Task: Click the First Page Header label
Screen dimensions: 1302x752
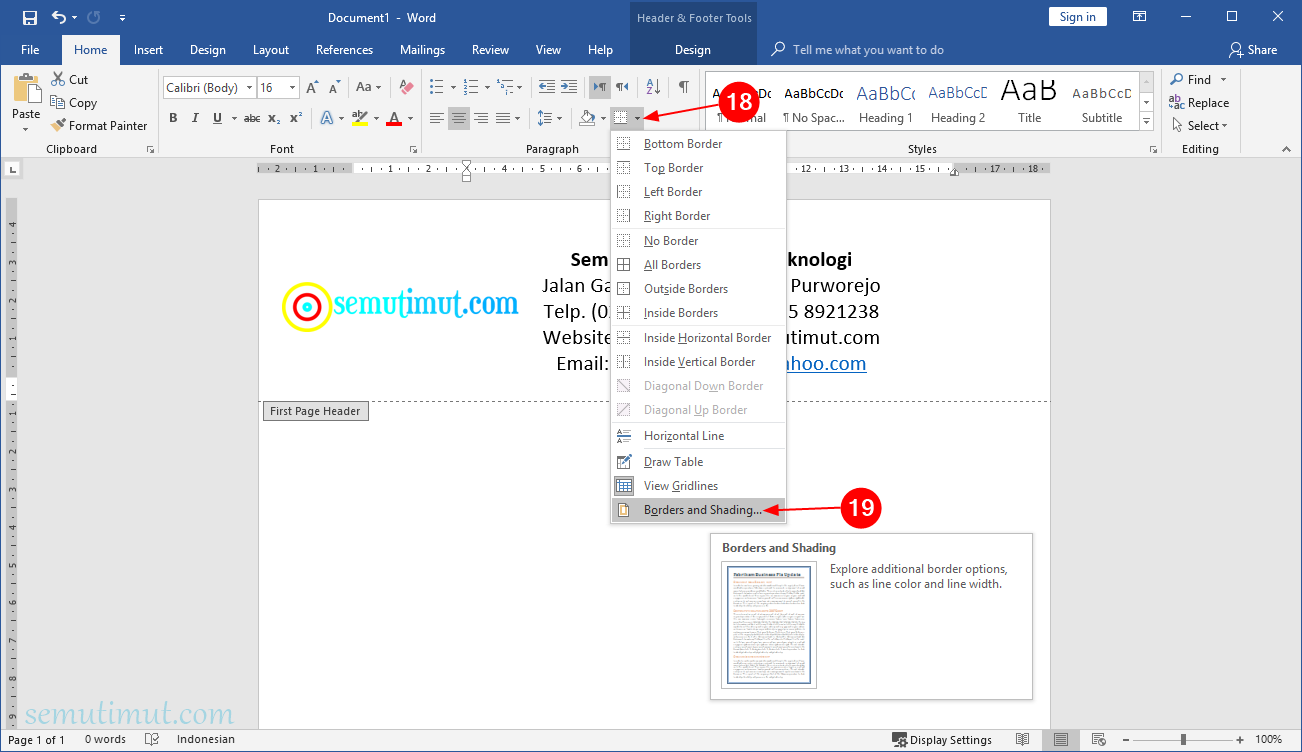Action: (x=315, y=410)
